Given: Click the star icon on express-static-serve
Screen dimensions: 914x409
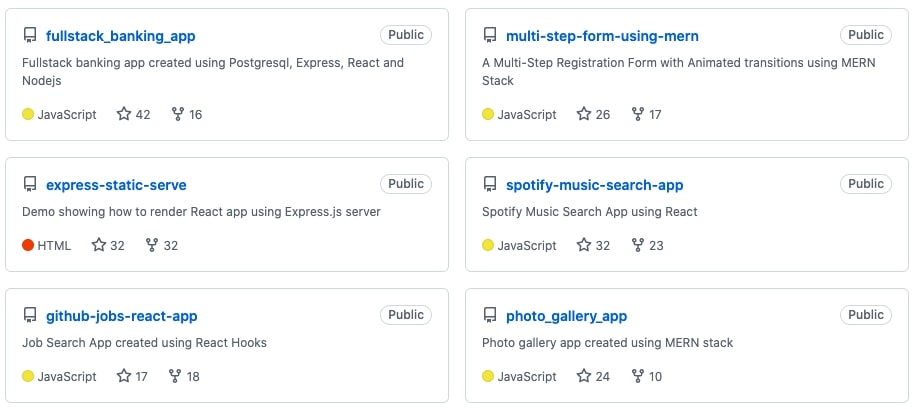Looking at the screenshot, I should [x=99, y=245].
